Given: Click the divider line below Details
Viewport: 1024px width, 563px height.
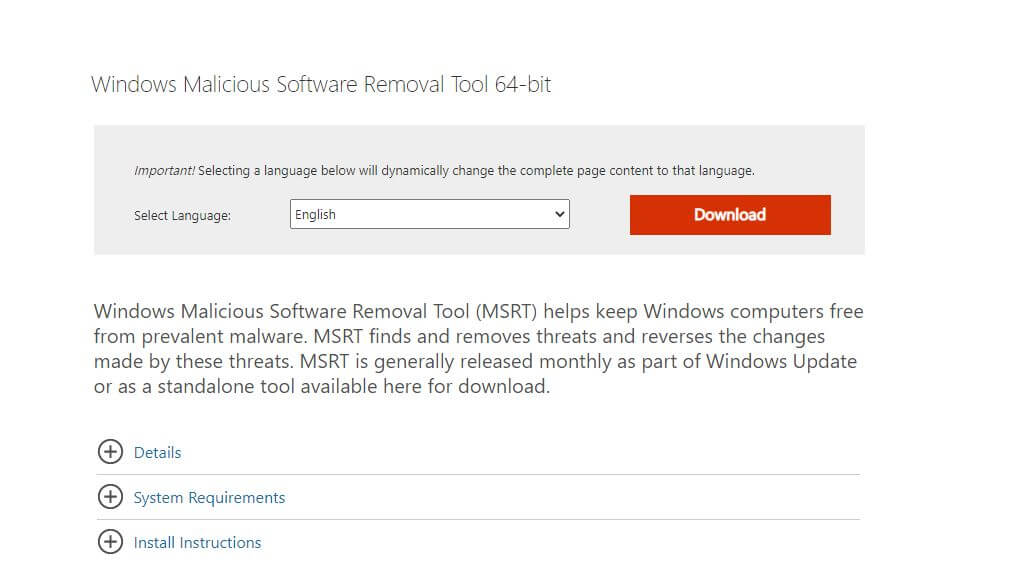Looking at the screenshot, I should pyautogui.click(x=478, y=474).
